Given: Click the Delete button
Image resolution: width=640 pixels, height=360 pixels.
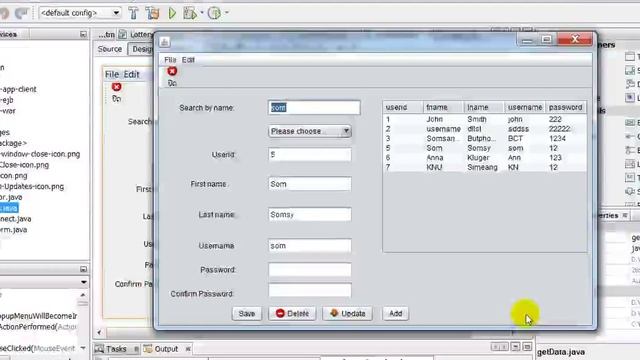Looking at the screenshot, I should pyautogui.click(x=292, y=313).
